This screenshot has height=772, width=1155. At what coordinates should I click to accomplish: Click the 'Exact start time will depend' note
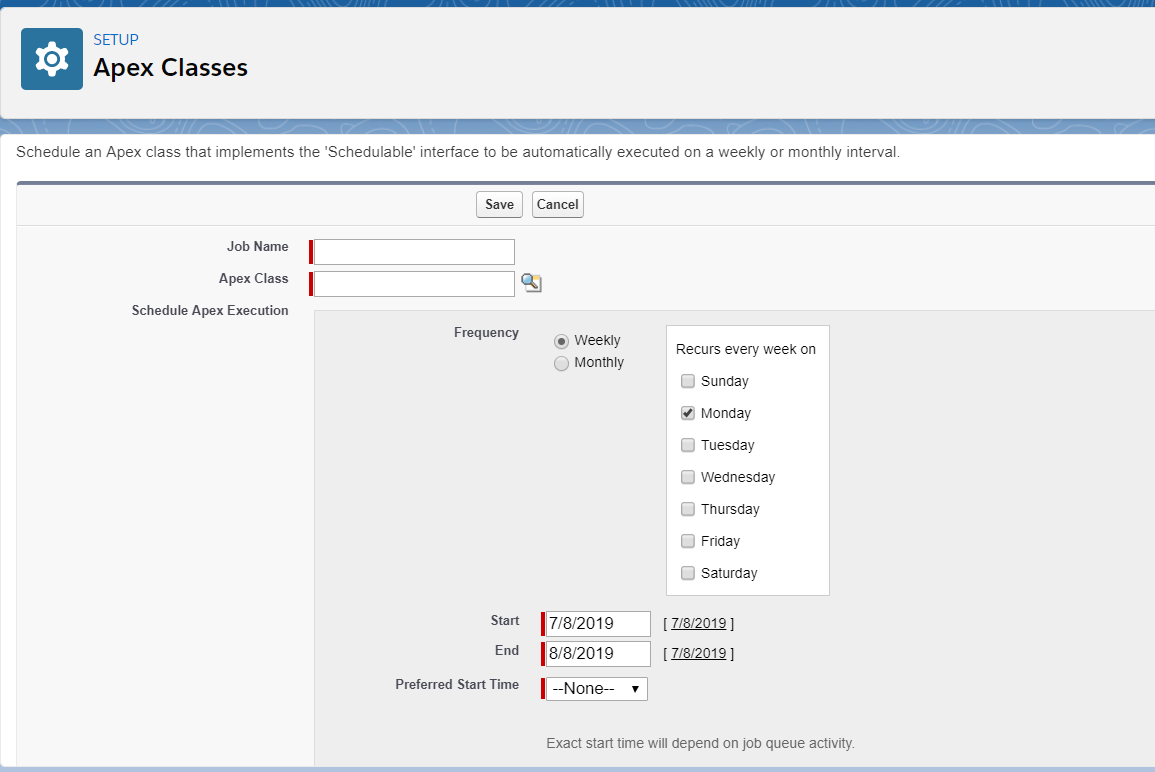pyautogui.click(x=700, y=743)
